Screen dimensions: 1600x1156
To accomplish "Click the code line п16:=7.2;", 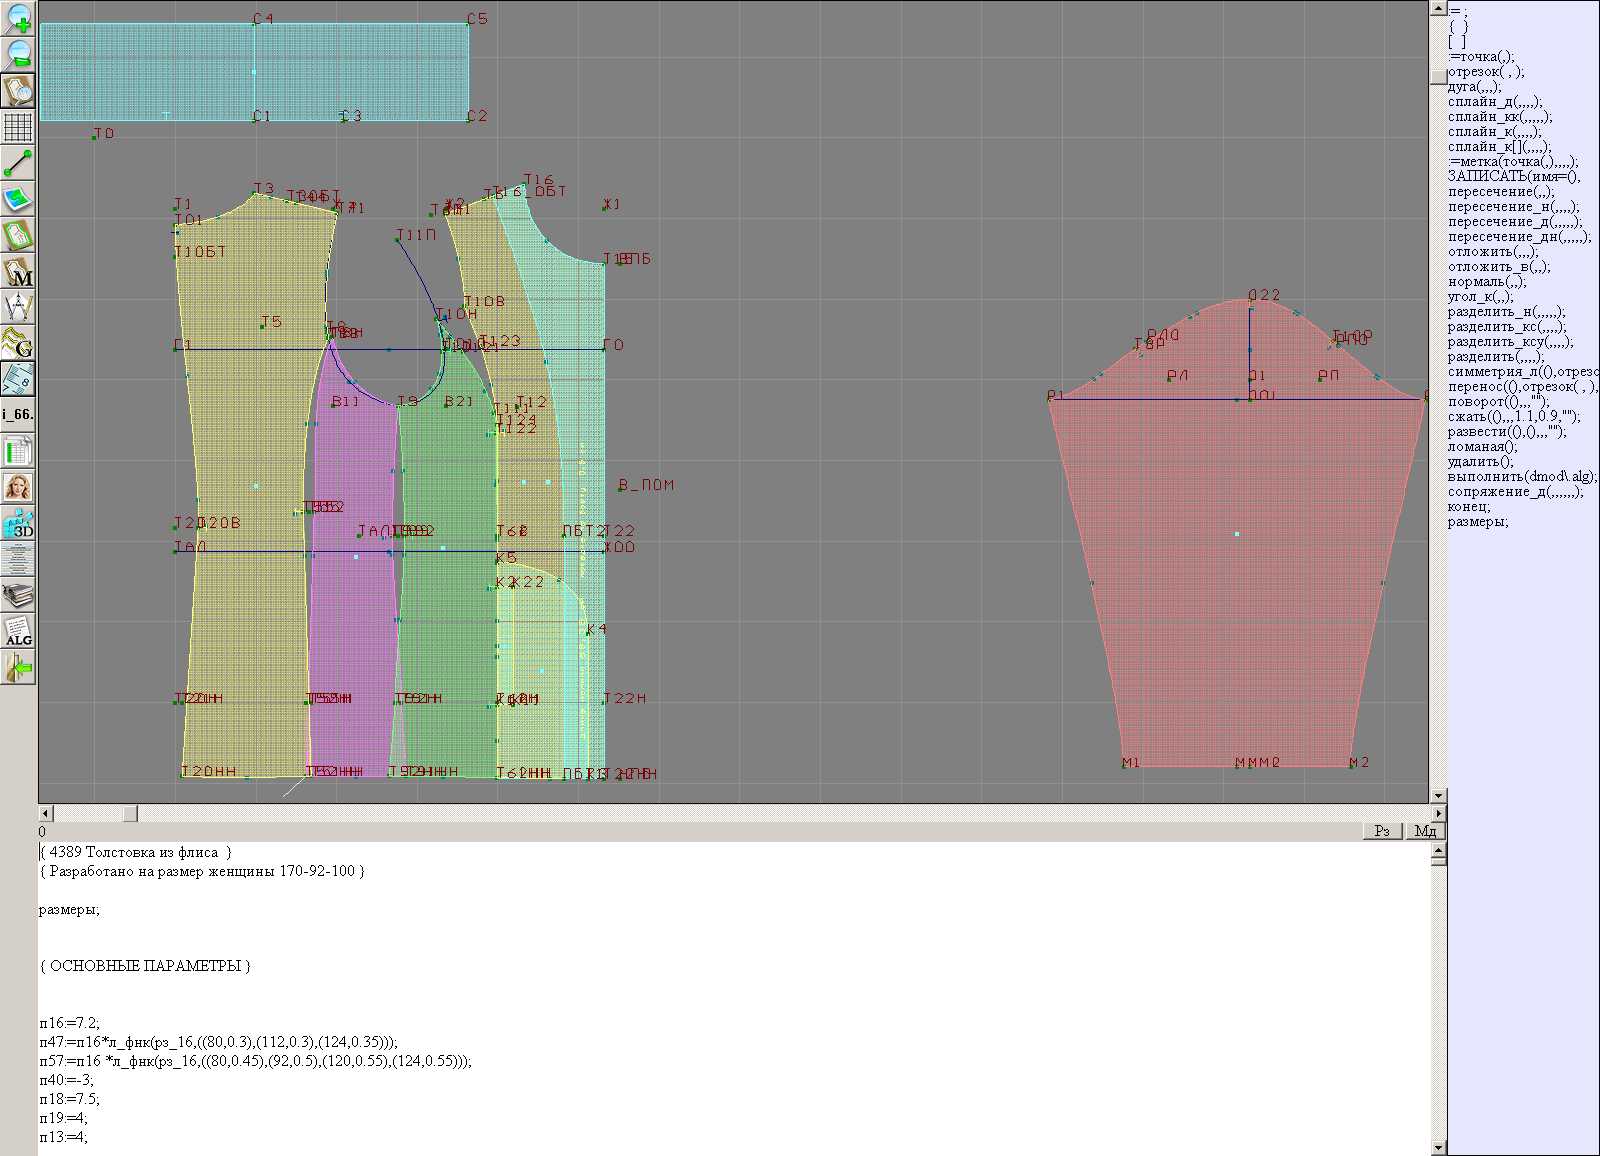I will click(70, 1023).
